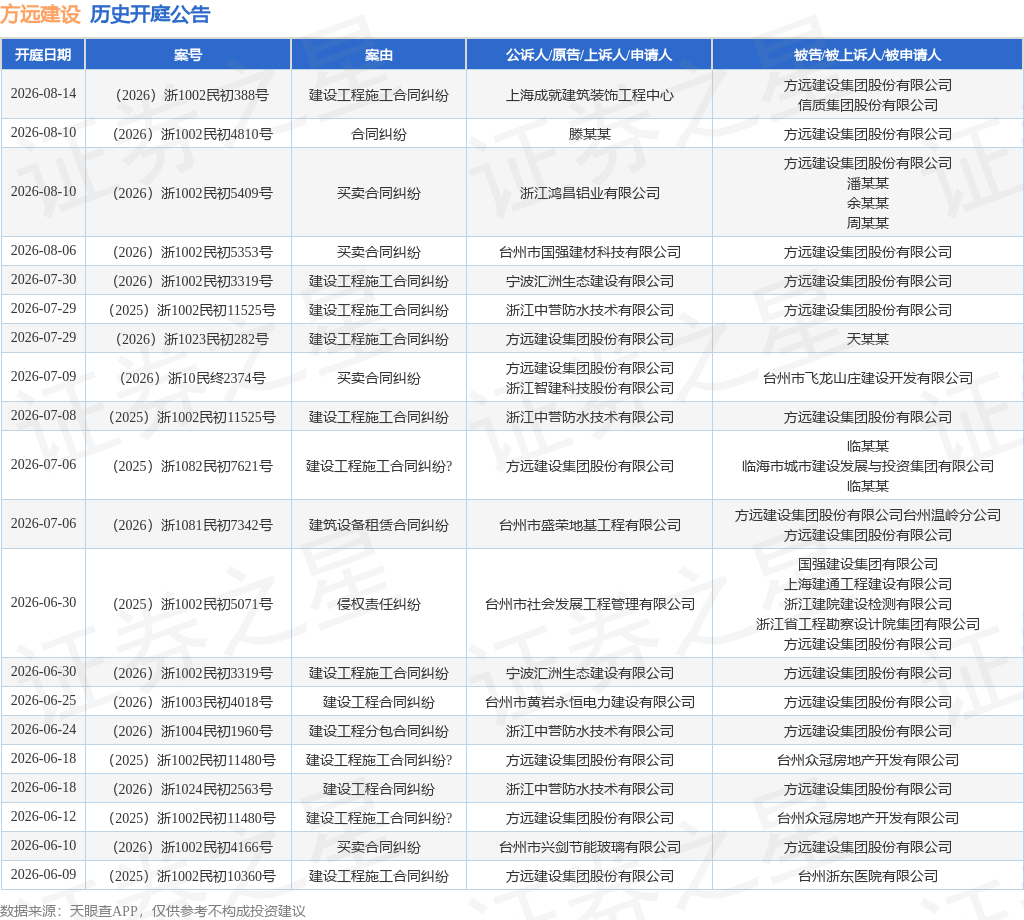Screen dimensions: 1024x920
Task: Click the 被告/被上诉人/被申请人 header
Action: (x=867, y=55)
